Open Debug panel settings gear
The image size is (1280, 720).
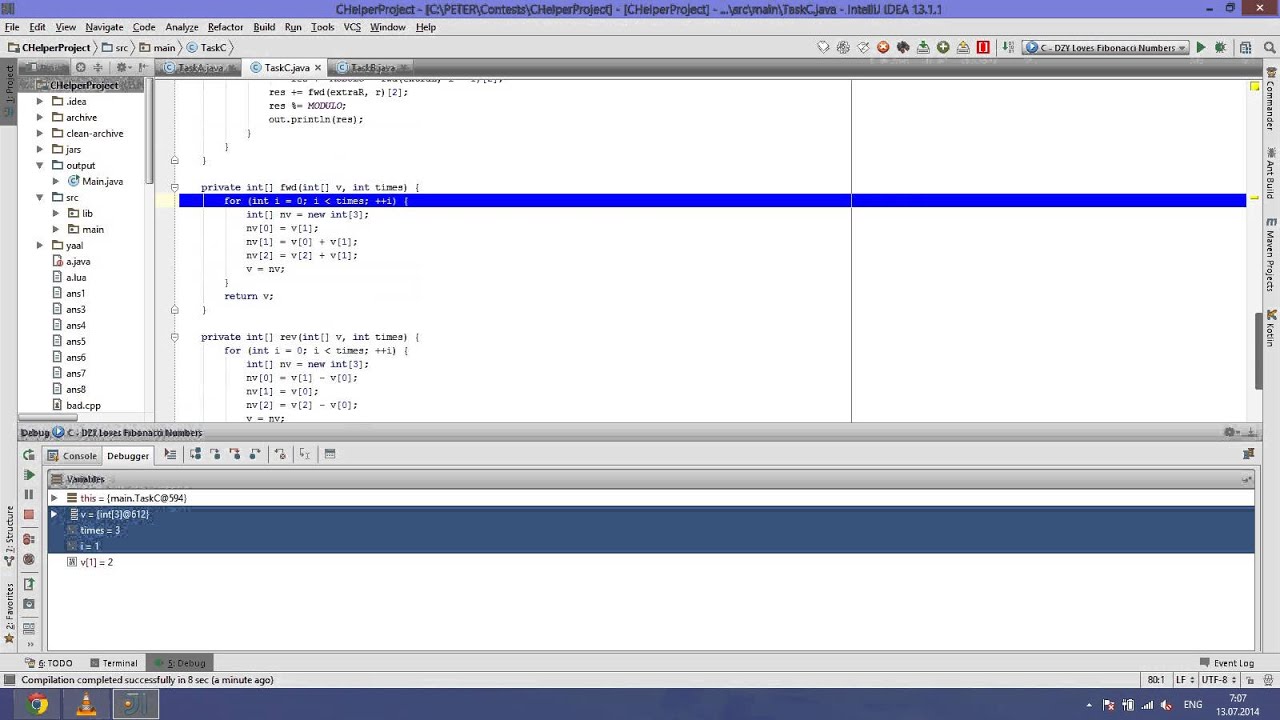[1232, 432]
